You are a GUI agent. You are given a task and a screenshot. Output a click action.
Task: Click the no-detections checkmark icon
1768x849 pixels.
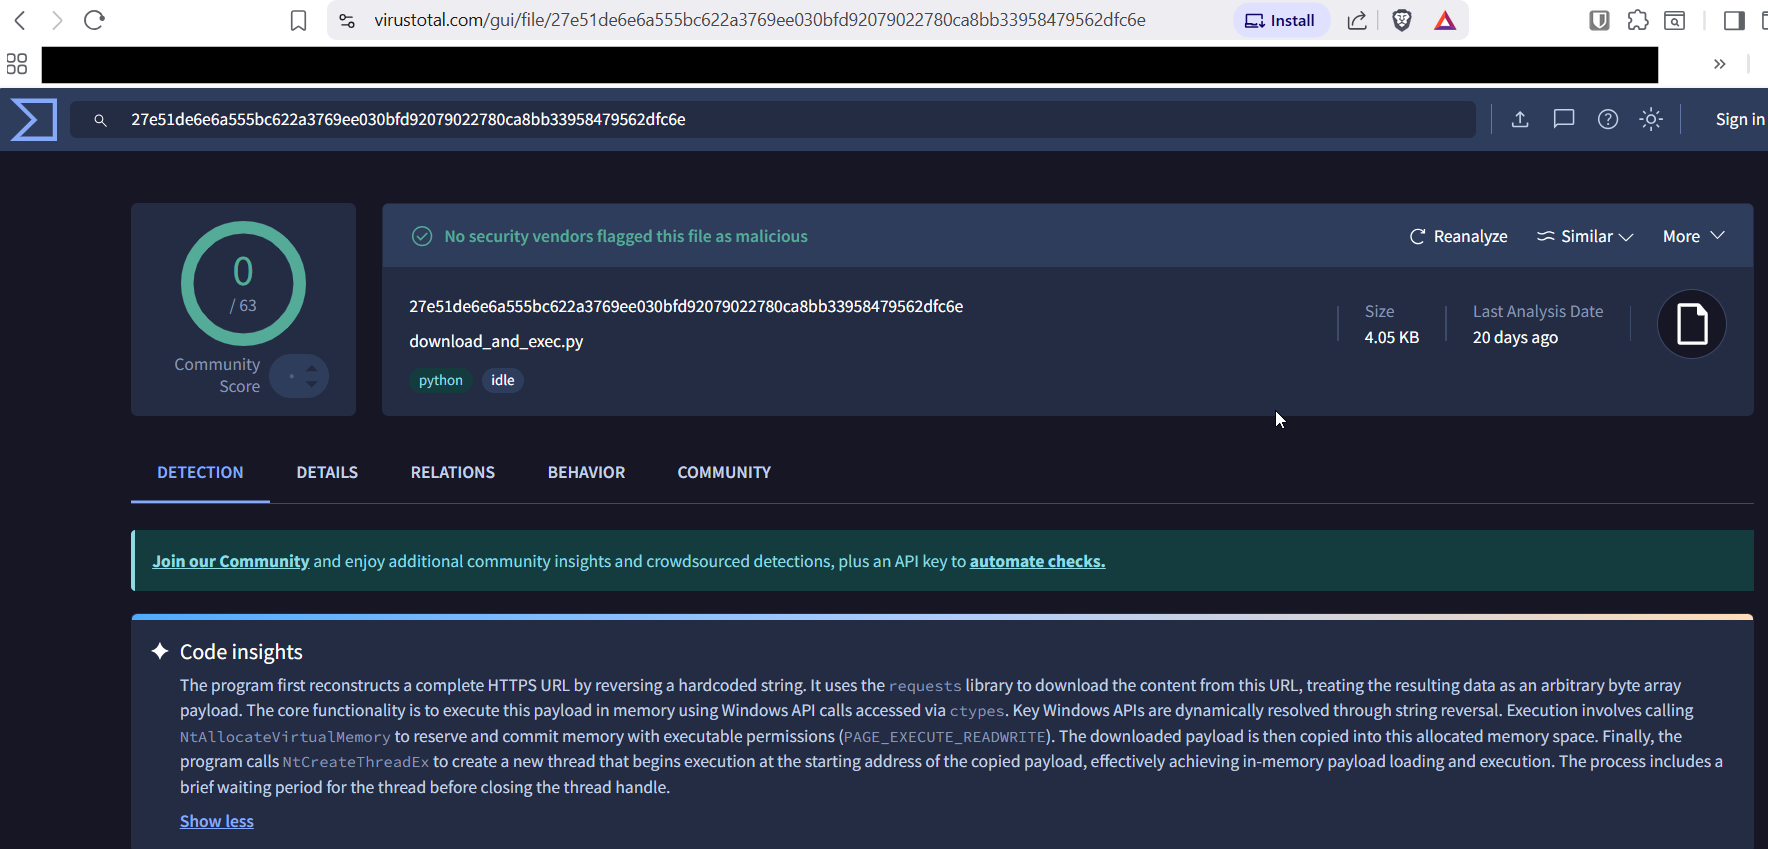(x=422, y=236)
